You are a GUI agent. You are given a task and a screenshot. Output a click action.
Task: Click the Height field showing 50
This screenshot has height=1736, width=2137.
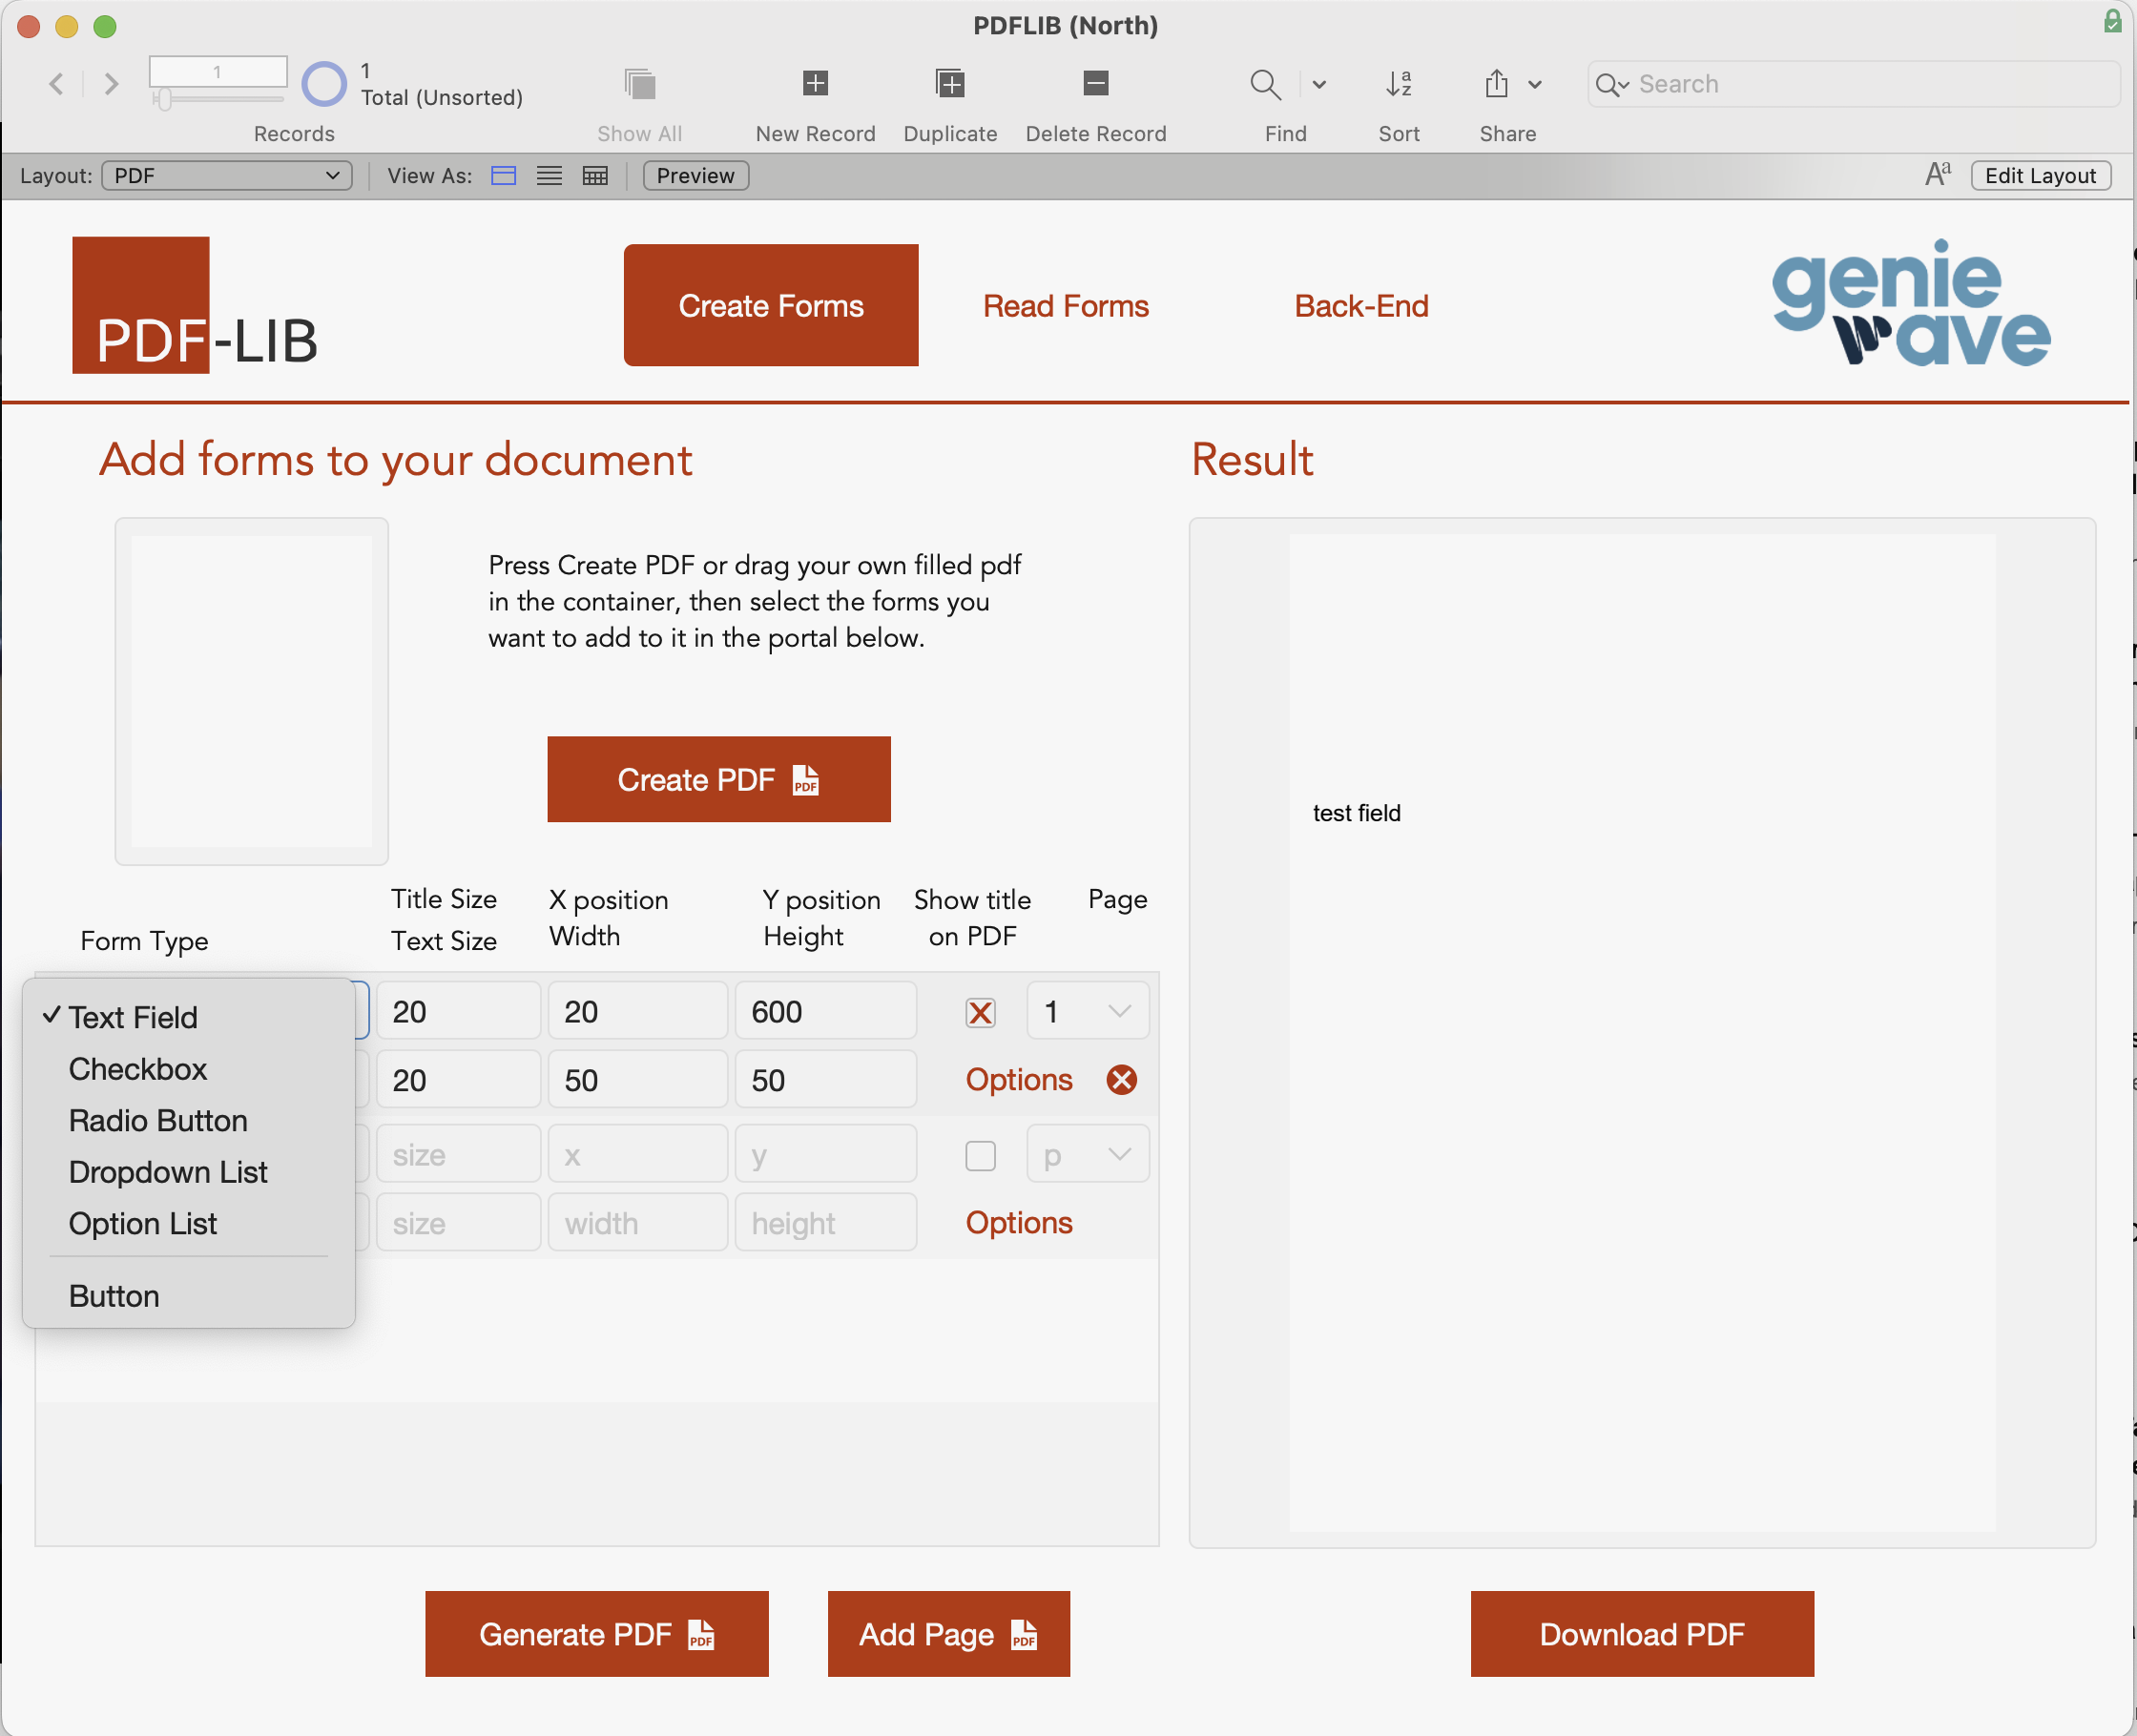tap(826, 1080)
